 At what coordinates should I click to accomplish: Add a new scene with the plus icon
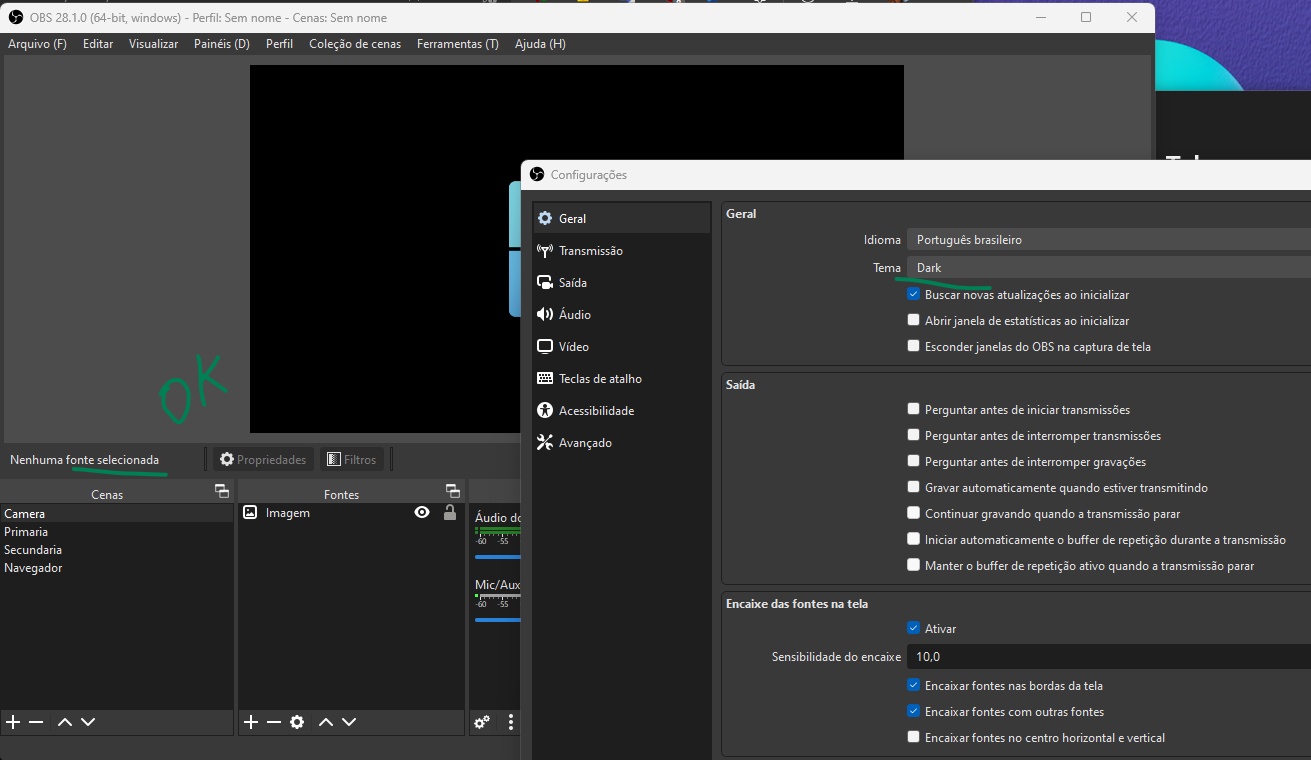[x=13, y=721]
